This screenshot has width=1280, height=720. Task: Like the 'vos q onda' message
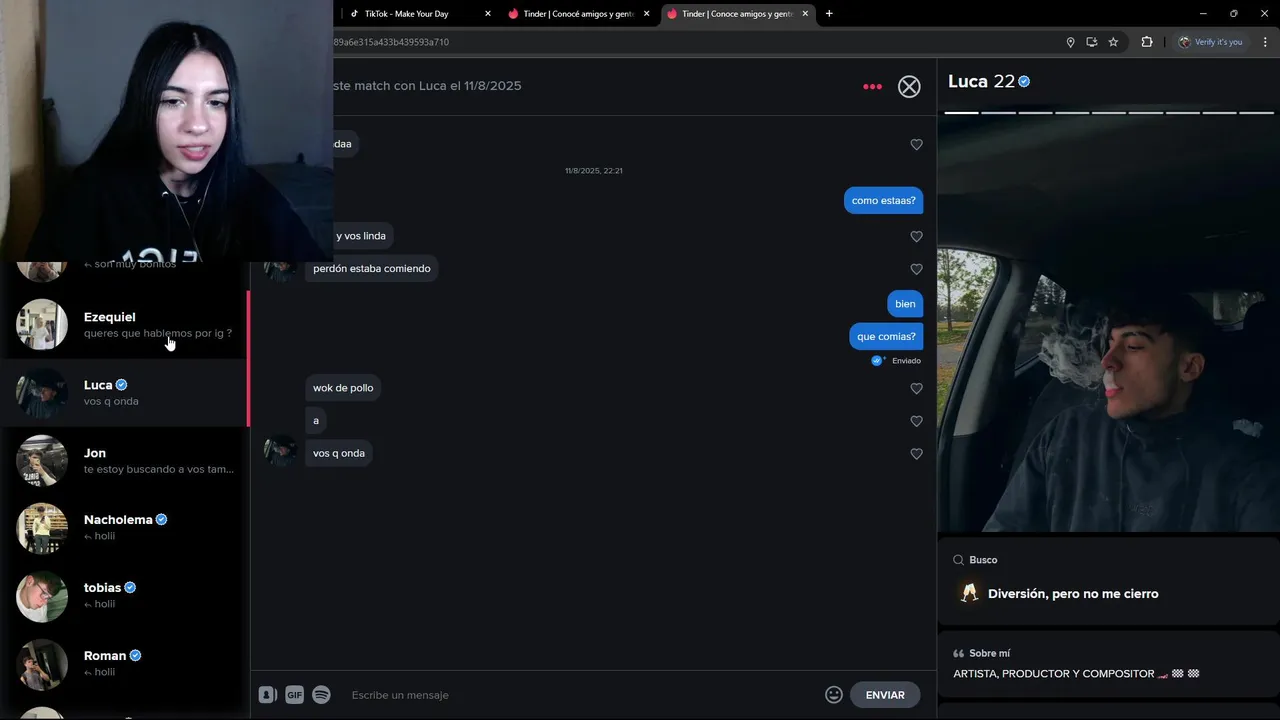point(916,454)
